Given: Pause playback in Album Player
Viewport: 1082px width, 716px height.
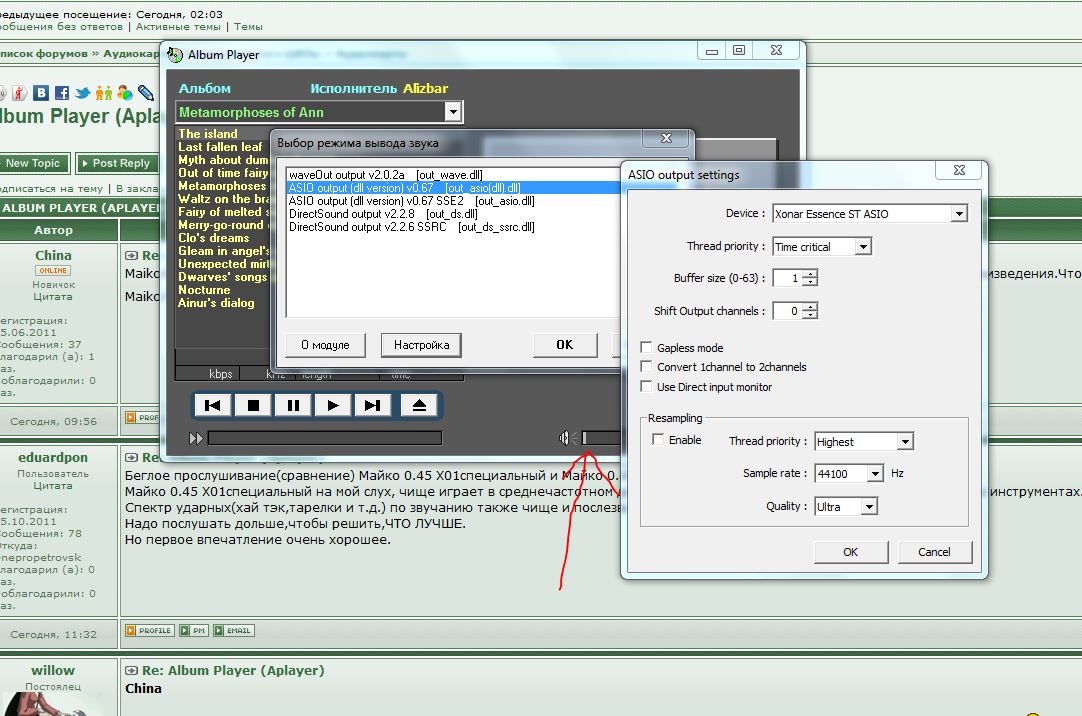Looking at the screenshot, I should pos(293,406).
